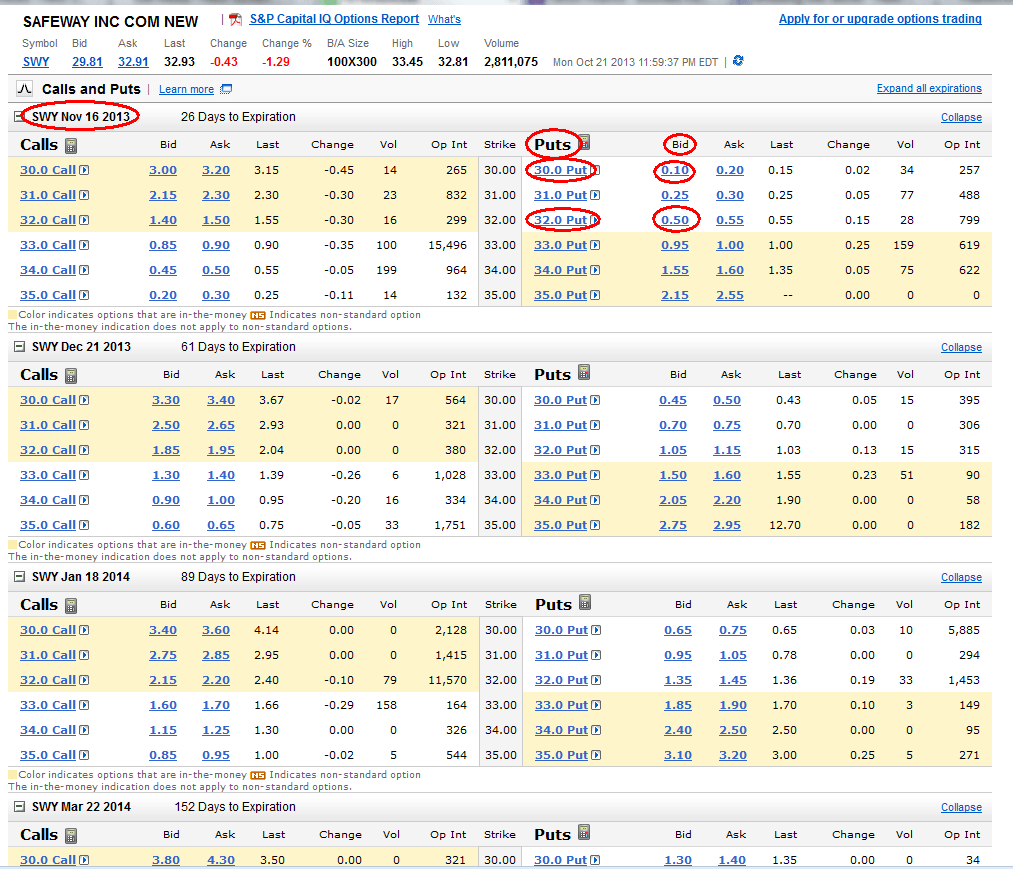The image size is (1013, 869).
Task: Click the 32.91 ask quote link
Action: tap(133, 62)
